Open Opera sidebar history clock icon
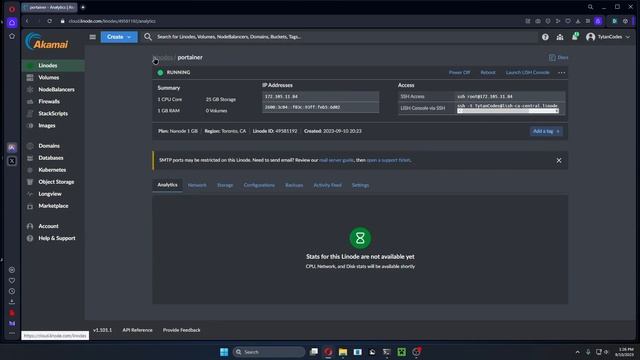The image size is (640, 360). coord(12,291)
